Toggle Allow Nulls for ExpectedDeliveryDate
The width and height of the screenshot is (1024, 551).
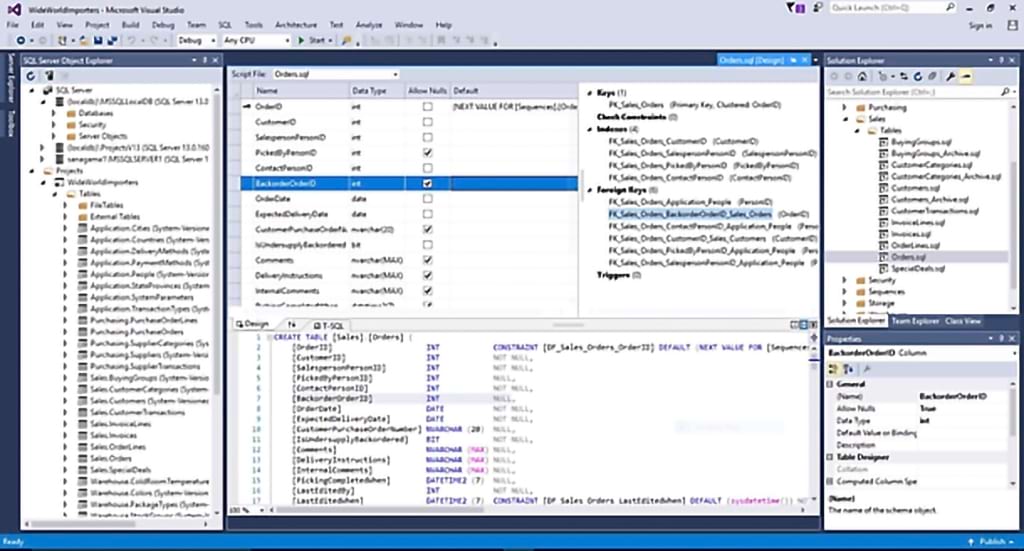[x=427, y=214]
